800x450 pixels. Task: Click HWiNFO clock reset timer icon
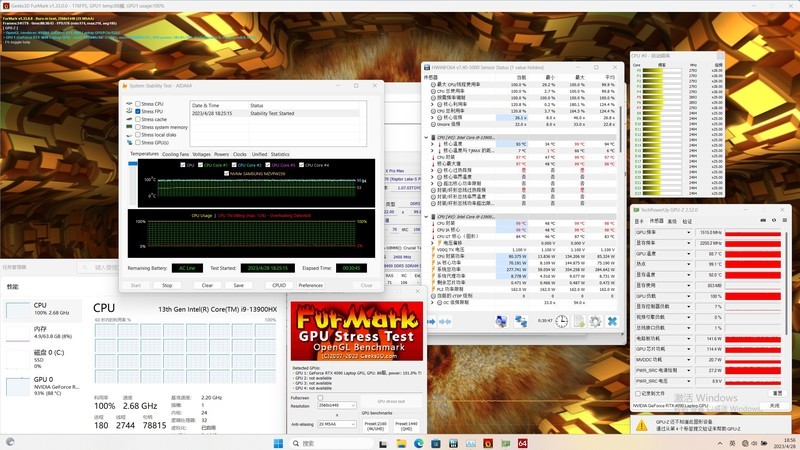tap(562, 321)
